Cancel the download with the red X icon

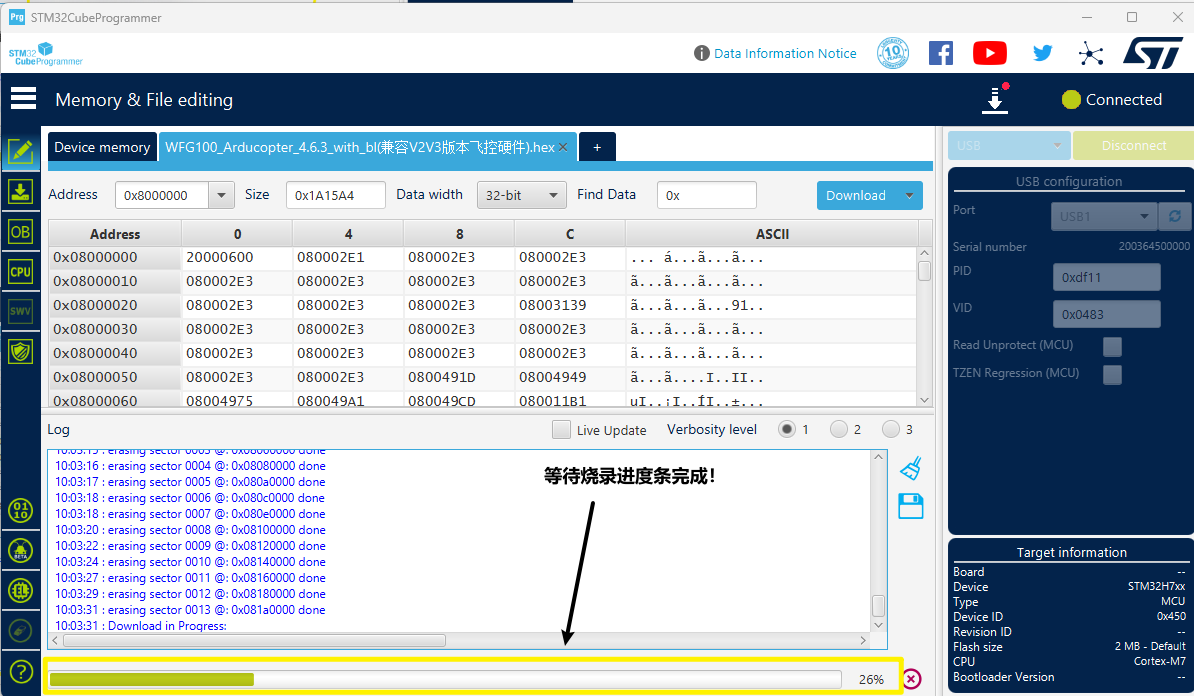coord(911,678)
